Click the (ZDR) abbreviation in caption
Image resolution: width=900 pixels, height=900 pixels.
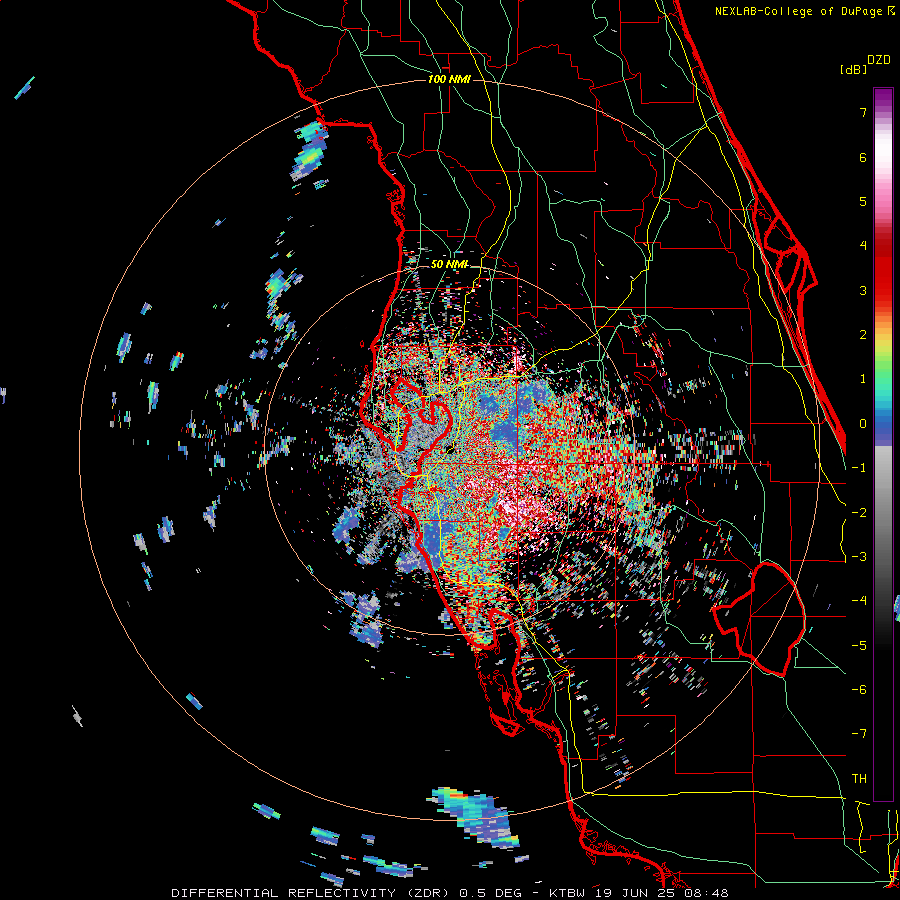pyautogui.click(x=428, y=893)
